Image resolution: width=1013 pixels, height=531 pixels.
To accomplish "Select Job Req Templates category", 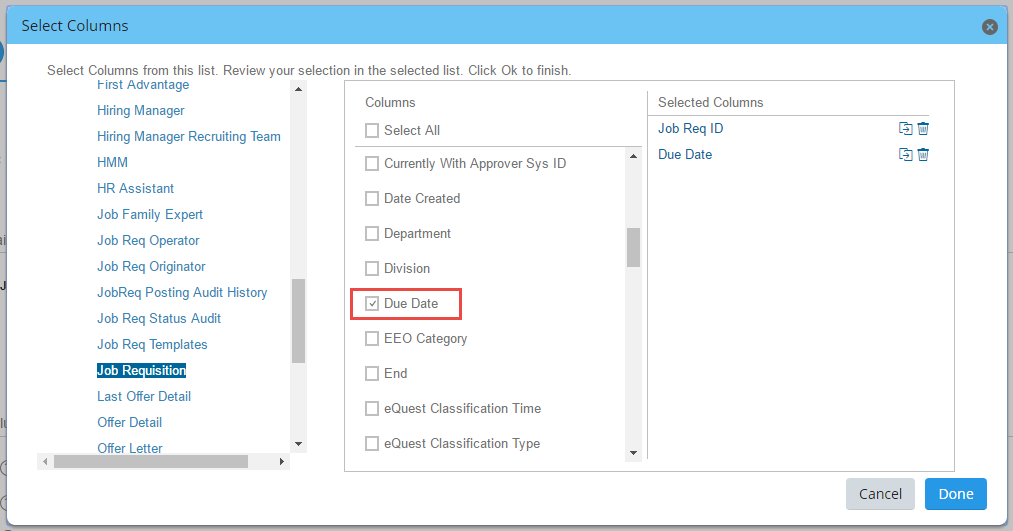I will (x=152, y=344).
